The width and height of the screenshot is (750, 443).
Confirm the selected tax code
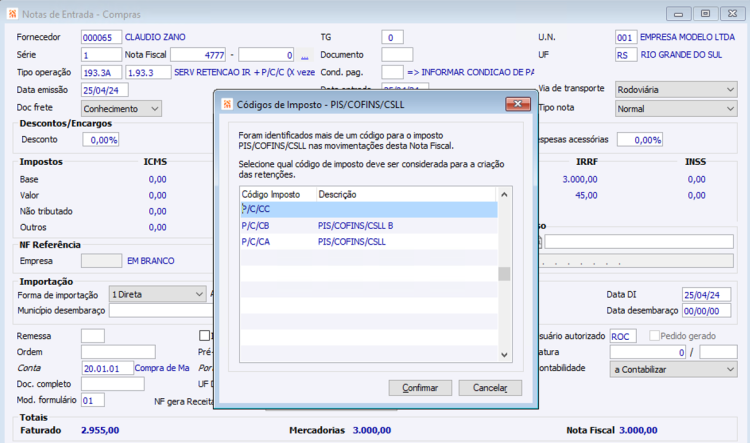[x=420, y=388]
